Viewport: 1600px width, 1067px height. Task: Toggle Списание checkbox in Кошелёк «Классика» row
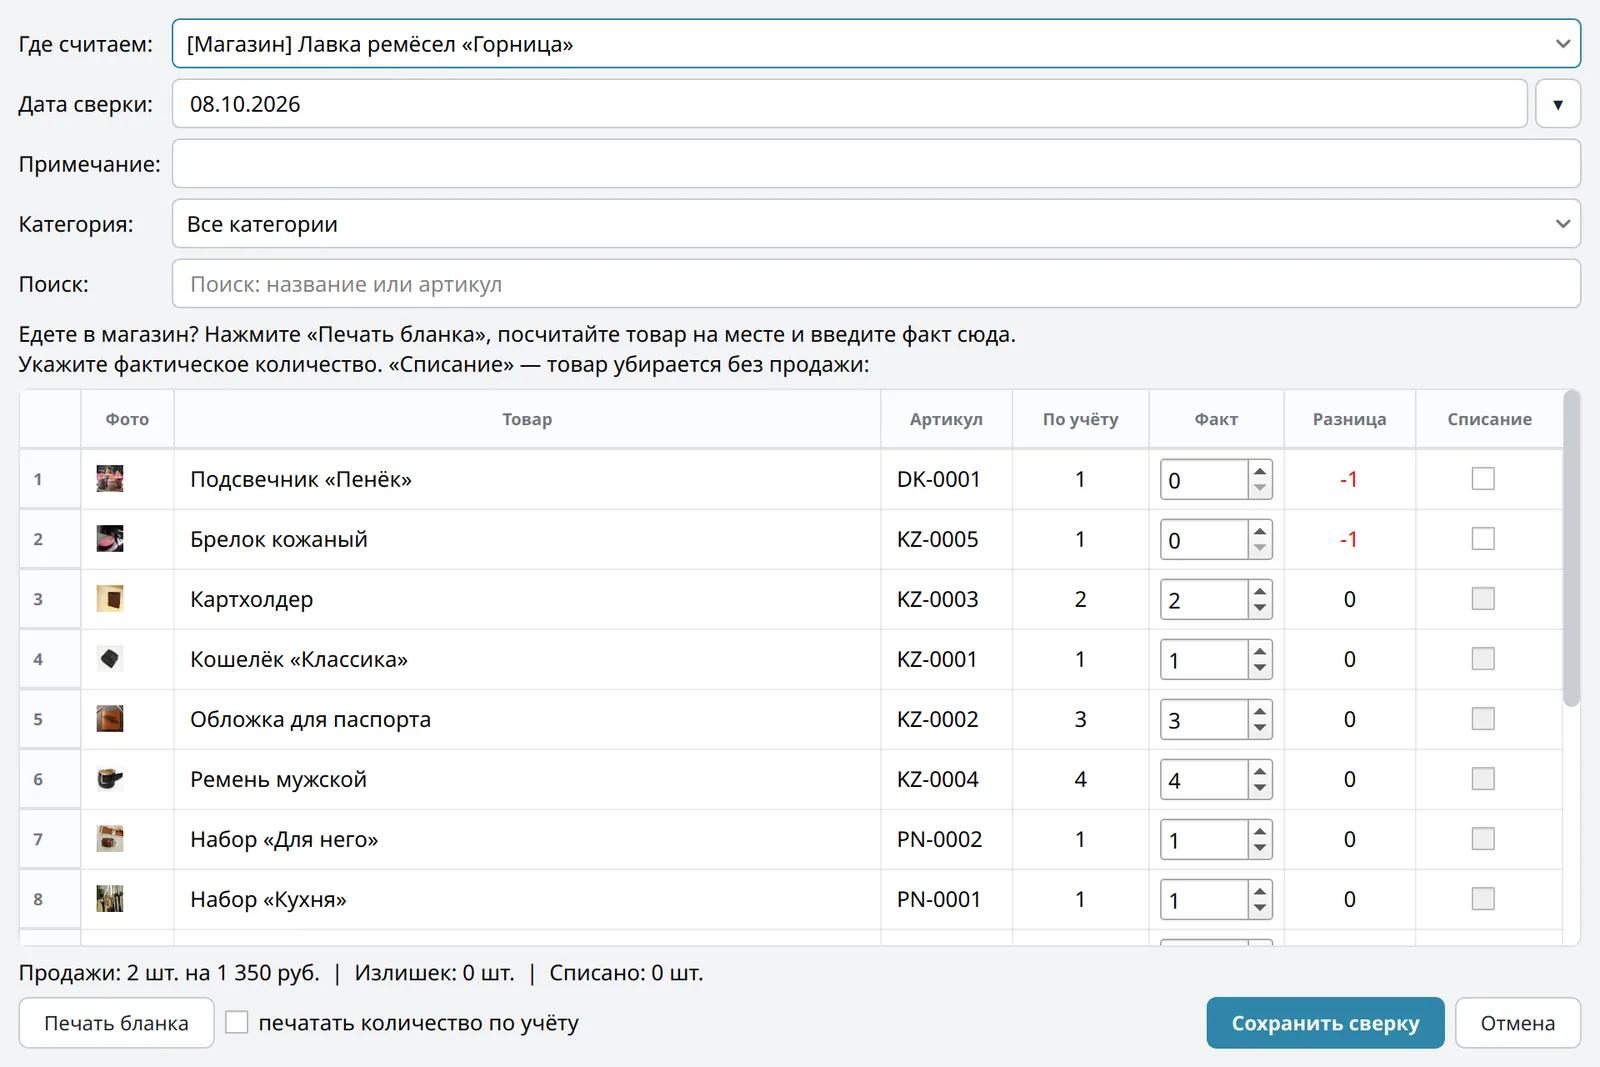point(1483,659)
